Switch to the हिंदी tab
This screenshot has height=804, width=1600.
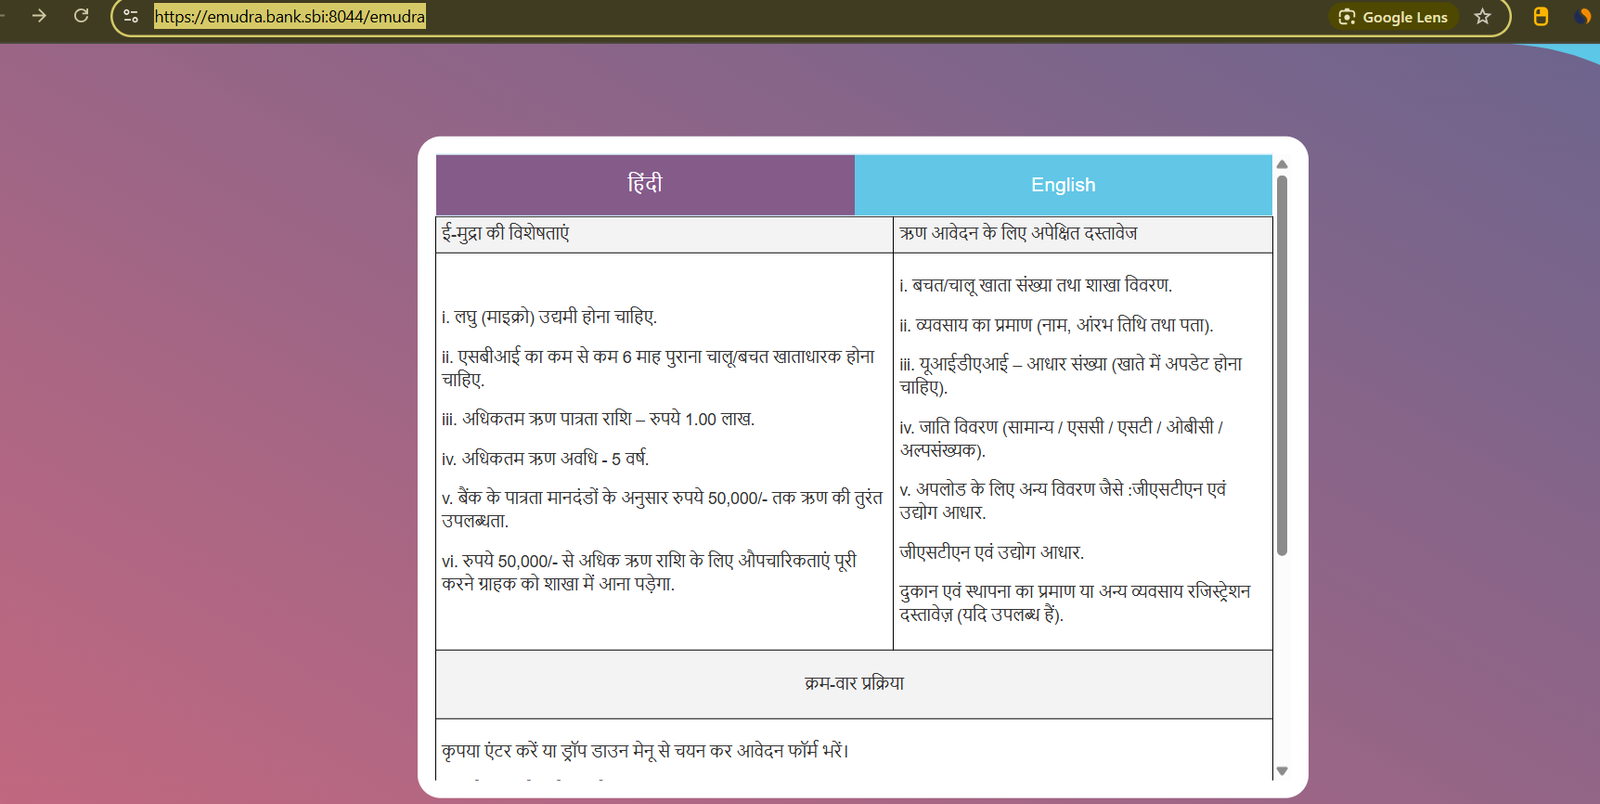click(x=645, y=184)
